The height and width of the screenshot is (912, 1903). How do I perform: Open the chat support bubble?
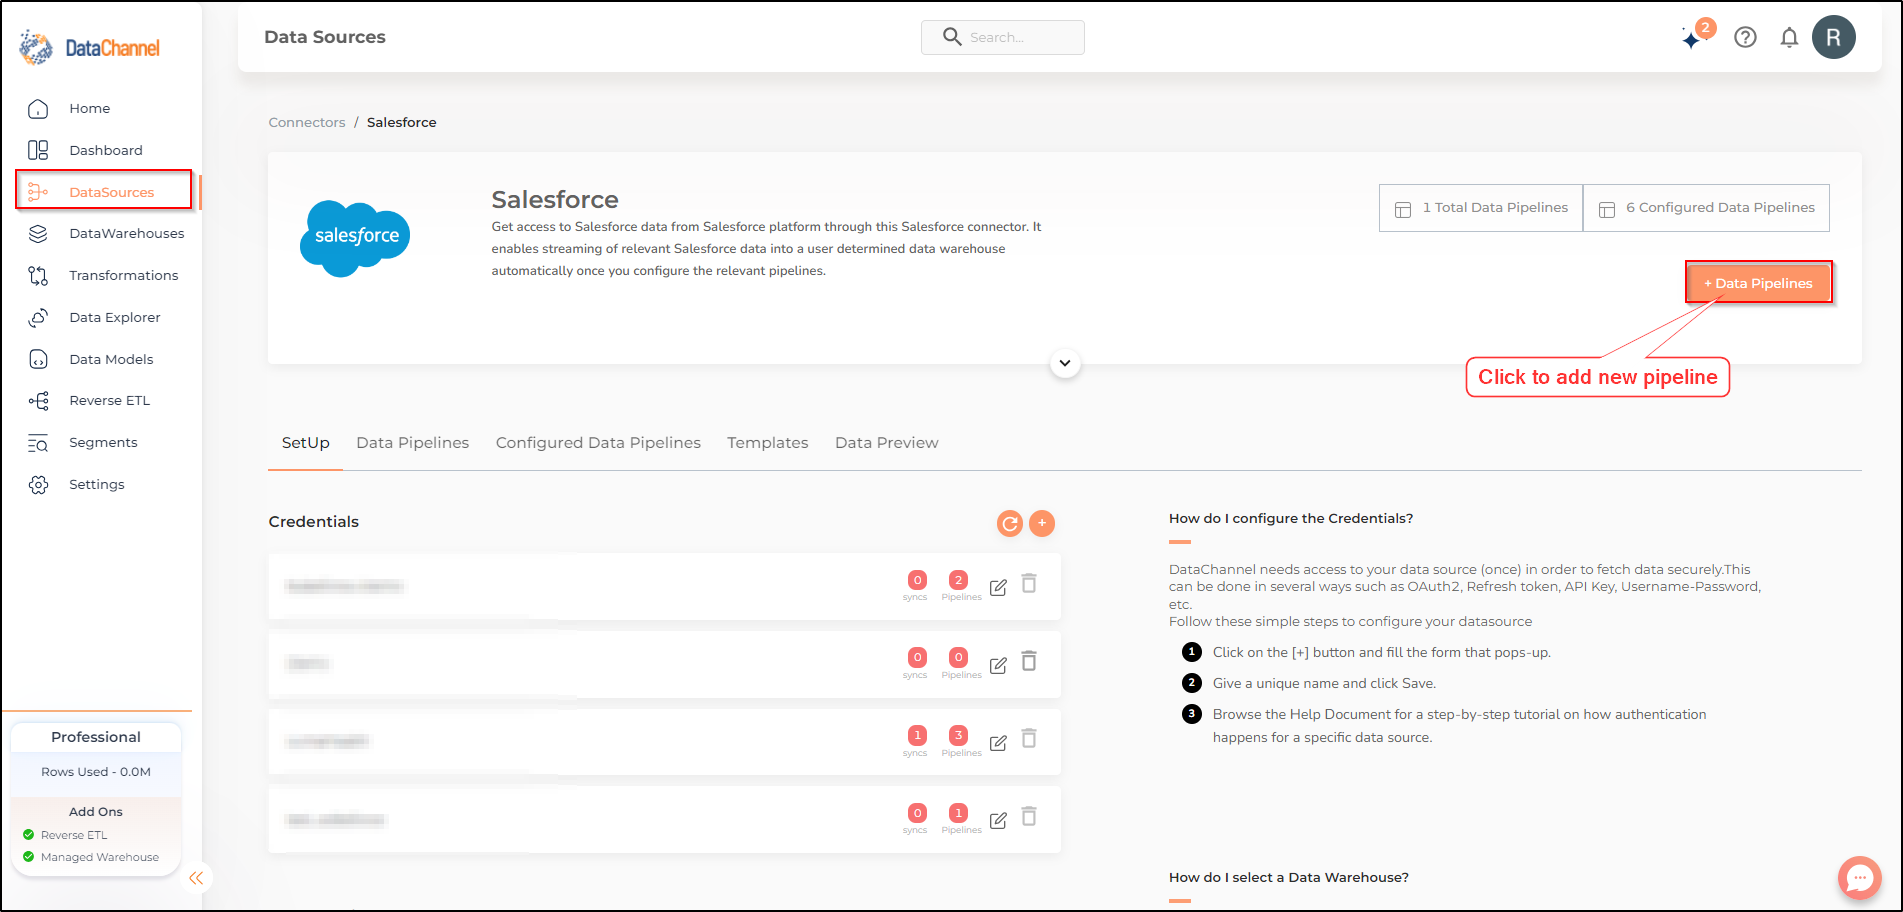click(x=1859, y=878)
